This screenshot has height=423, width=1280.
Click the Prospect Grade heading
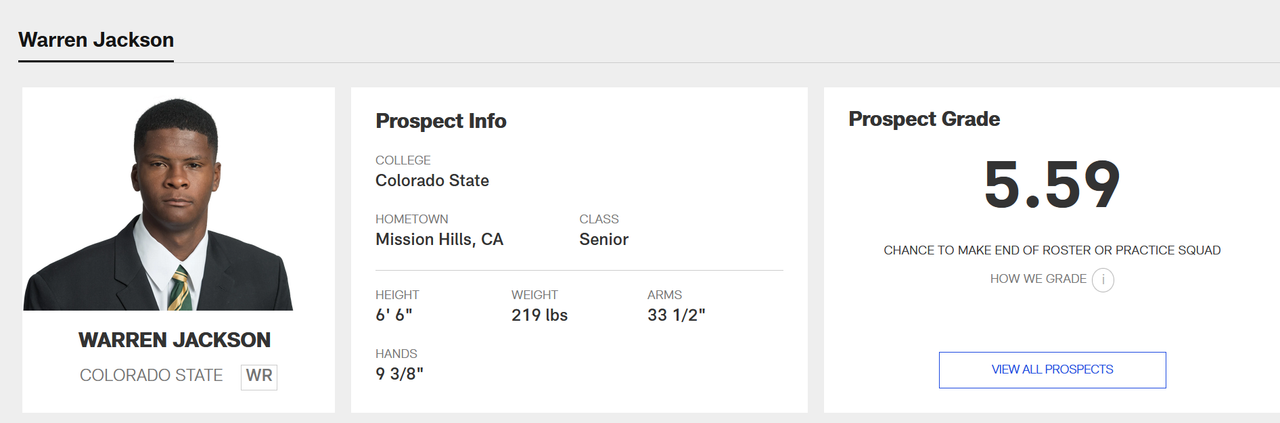[924, 119]
